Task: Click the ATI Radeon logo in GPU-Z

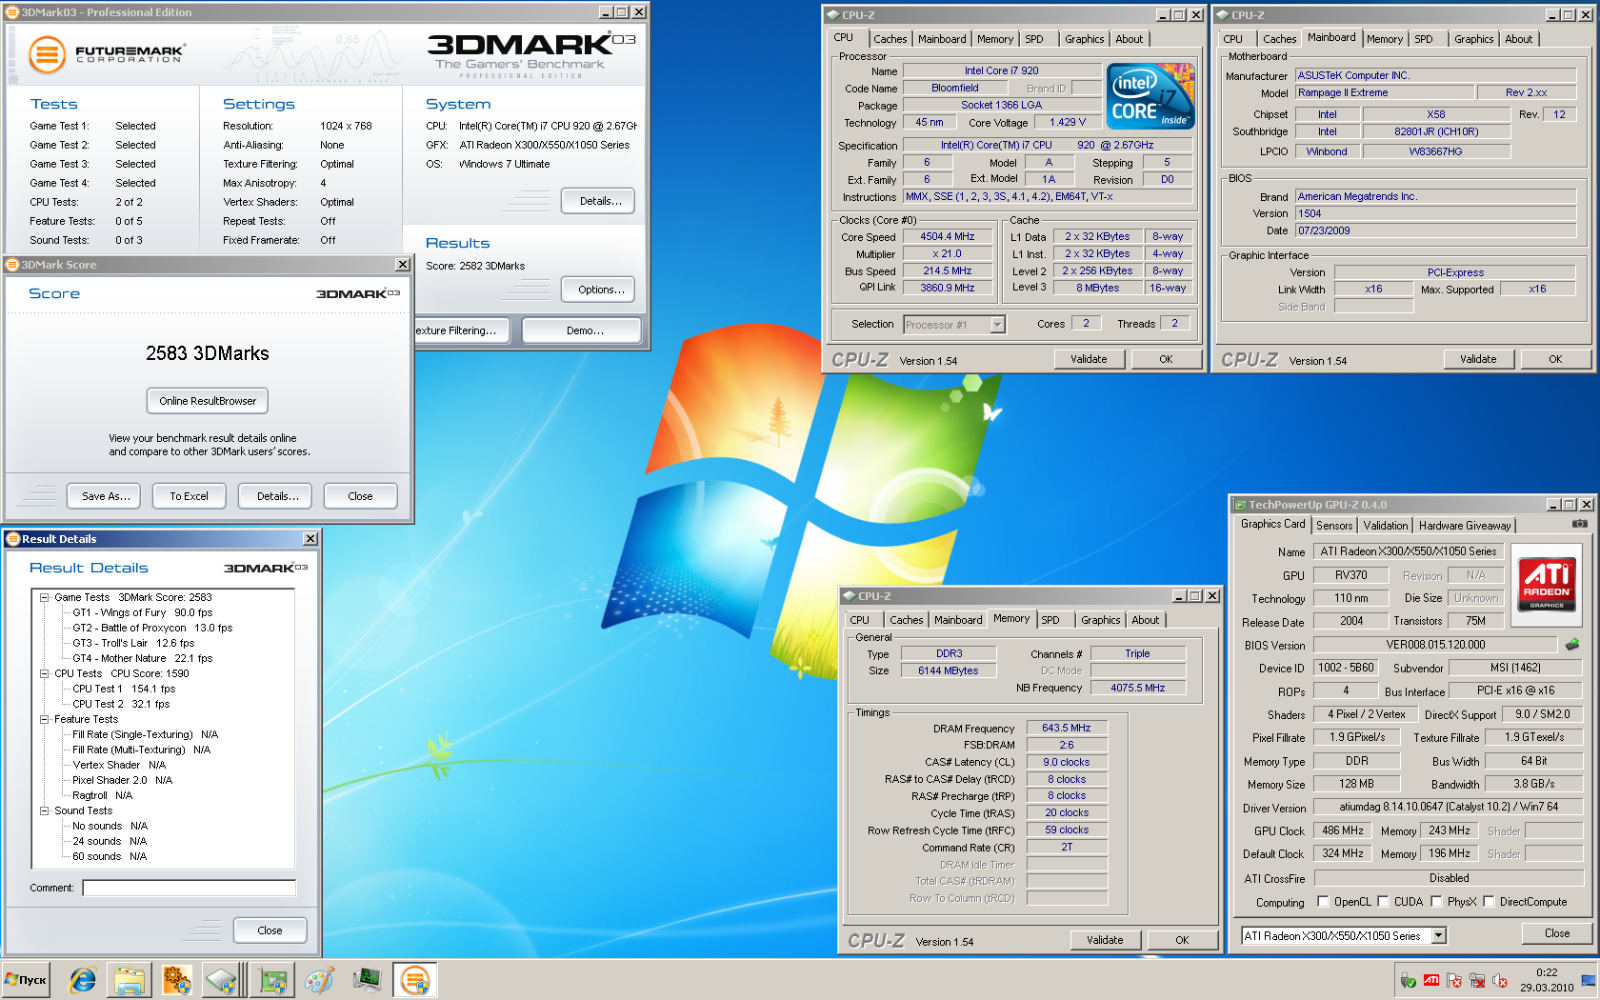Action: coord(1546,584)
